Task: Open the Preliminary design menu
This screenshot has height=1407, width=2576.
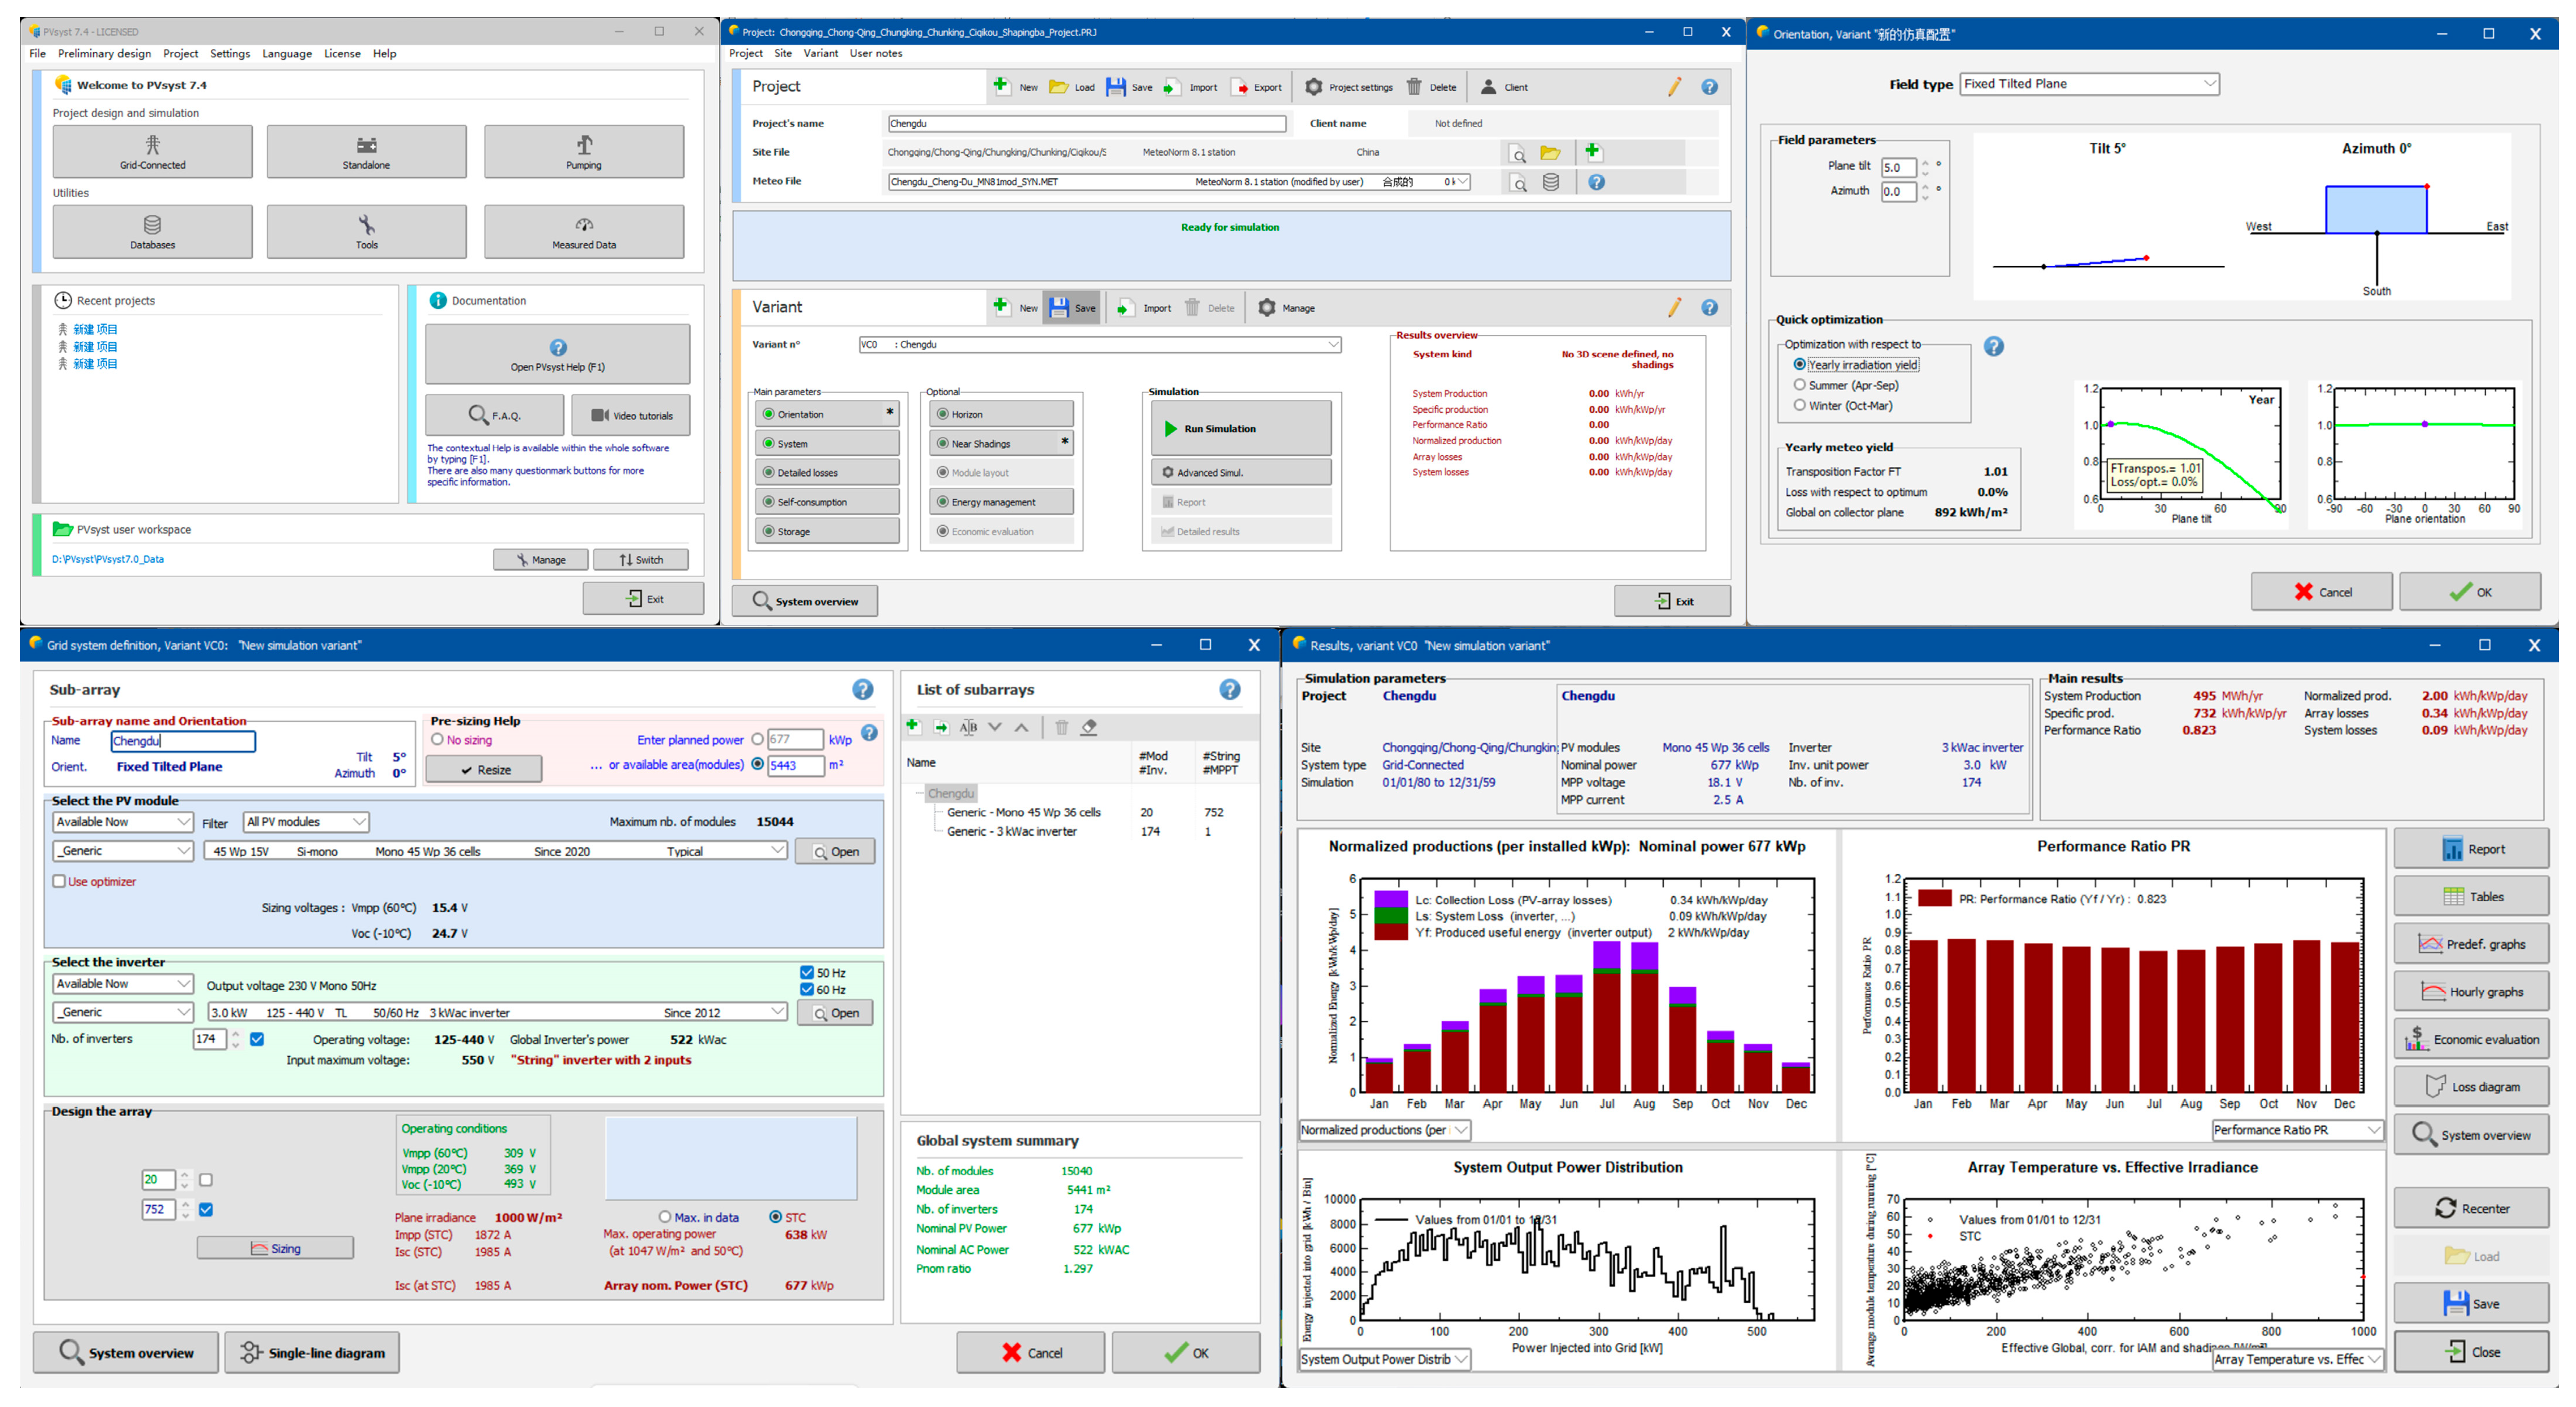Action: [x=104, y=54]
